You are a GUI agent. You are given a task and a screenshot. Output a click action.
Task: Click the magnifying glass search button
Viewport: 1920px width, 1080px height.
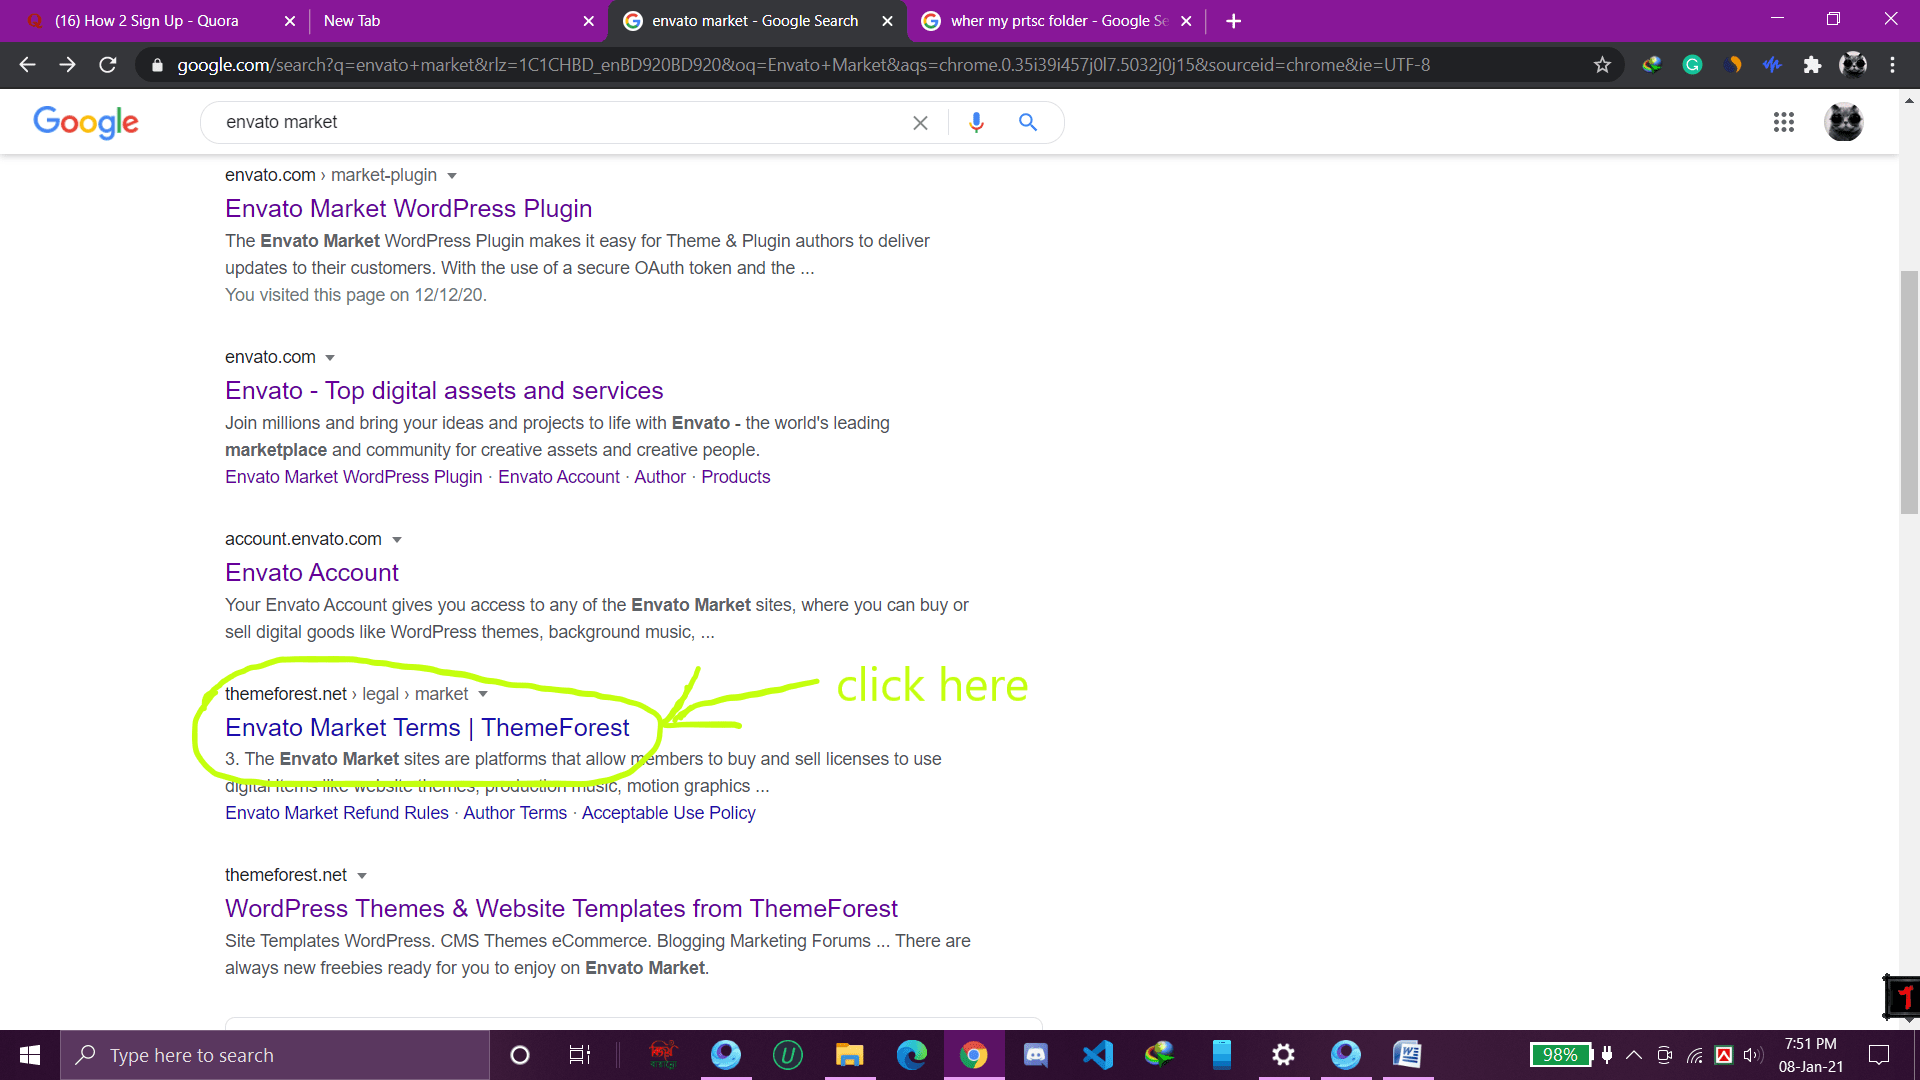(x=1027, y=122)
